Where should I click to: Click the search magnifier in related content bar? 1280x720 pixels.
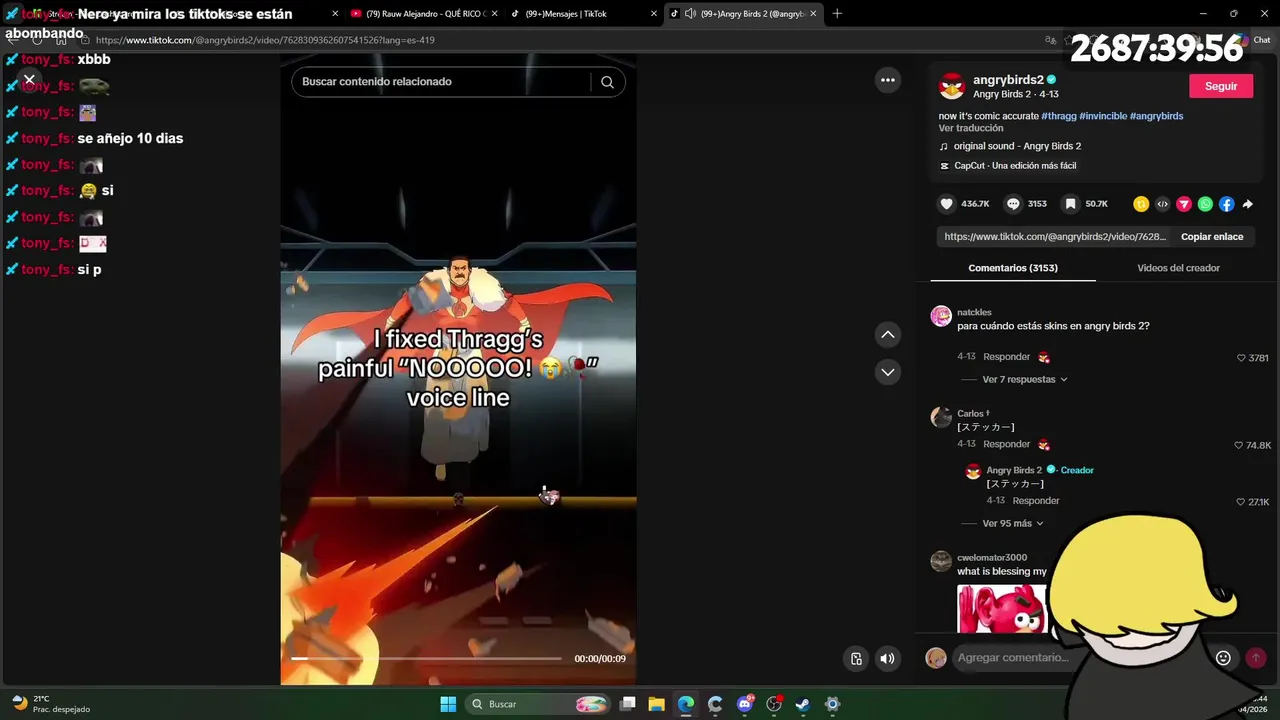[x=607, y=82]
